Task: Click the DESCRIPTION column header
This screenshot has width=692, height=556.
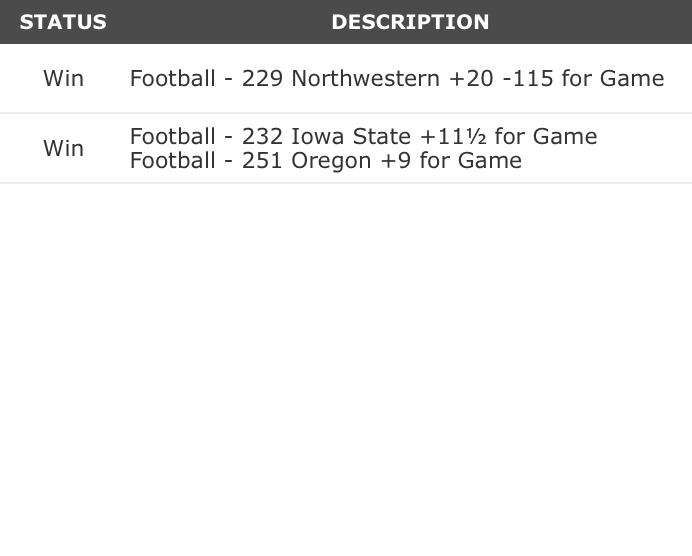Action: click(x=410, y=22)
